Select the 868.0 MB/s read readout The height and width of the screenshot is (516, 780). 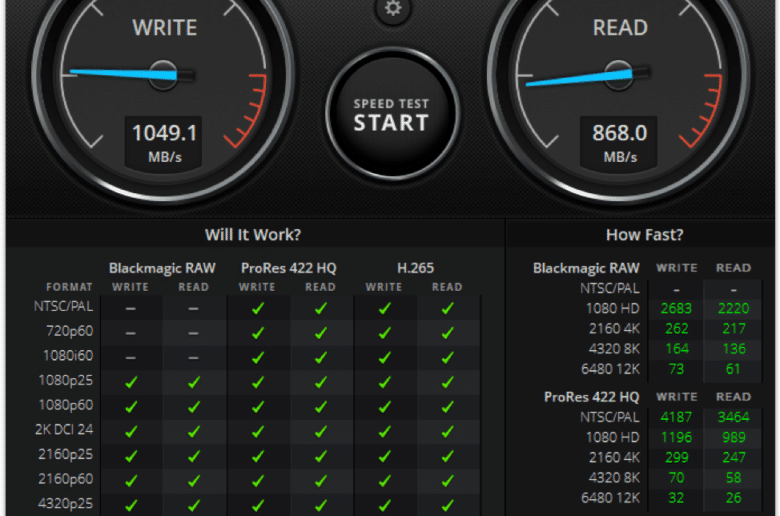[619, 143]
